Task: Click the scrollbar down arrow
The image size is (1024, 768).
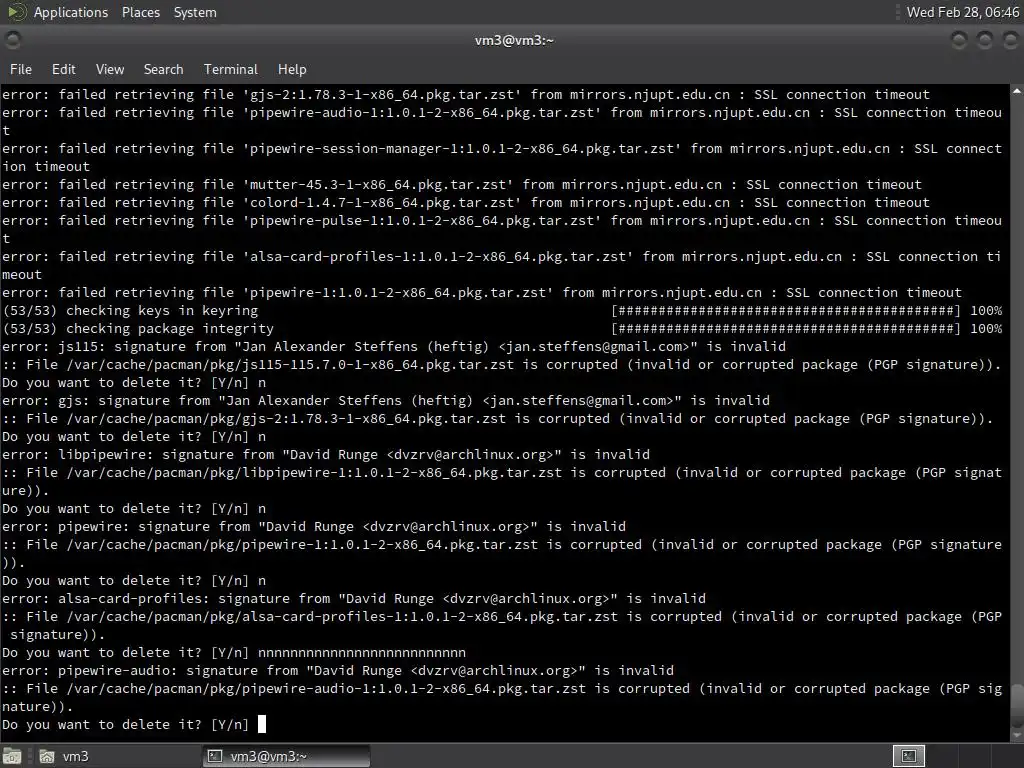Action: [x=1017, y=735]
